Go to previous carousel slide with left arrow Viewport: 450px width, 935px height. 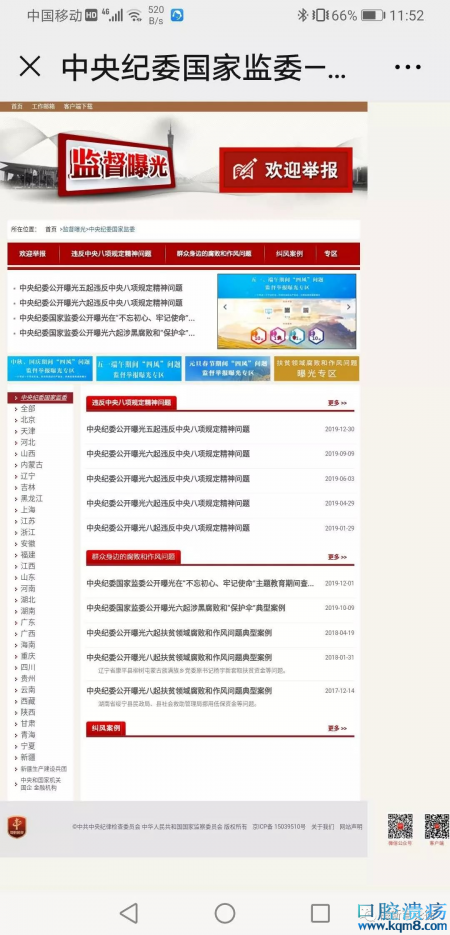(225, 307)
